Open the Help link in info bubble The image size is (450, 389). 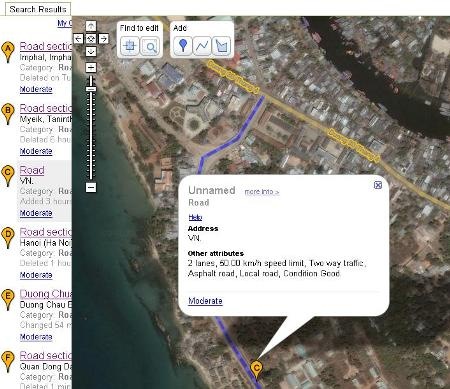[x=195, y=217]
